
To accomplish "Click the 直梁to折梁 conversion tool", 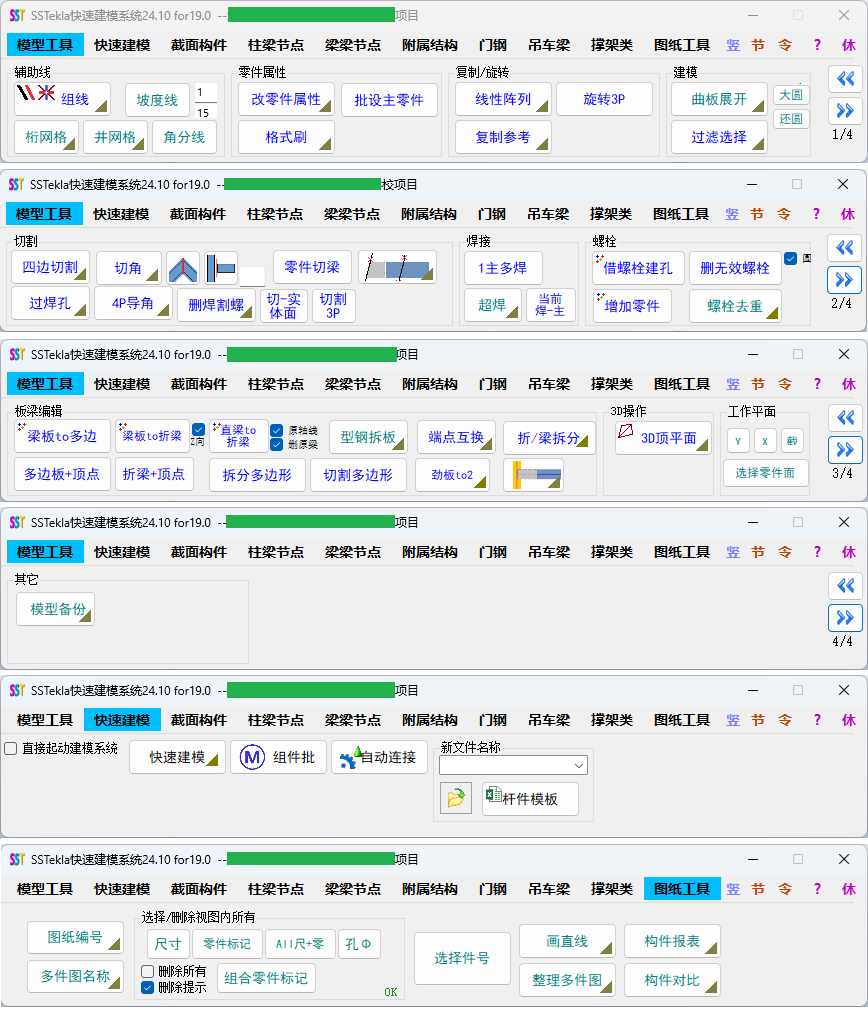I will 238,436.
